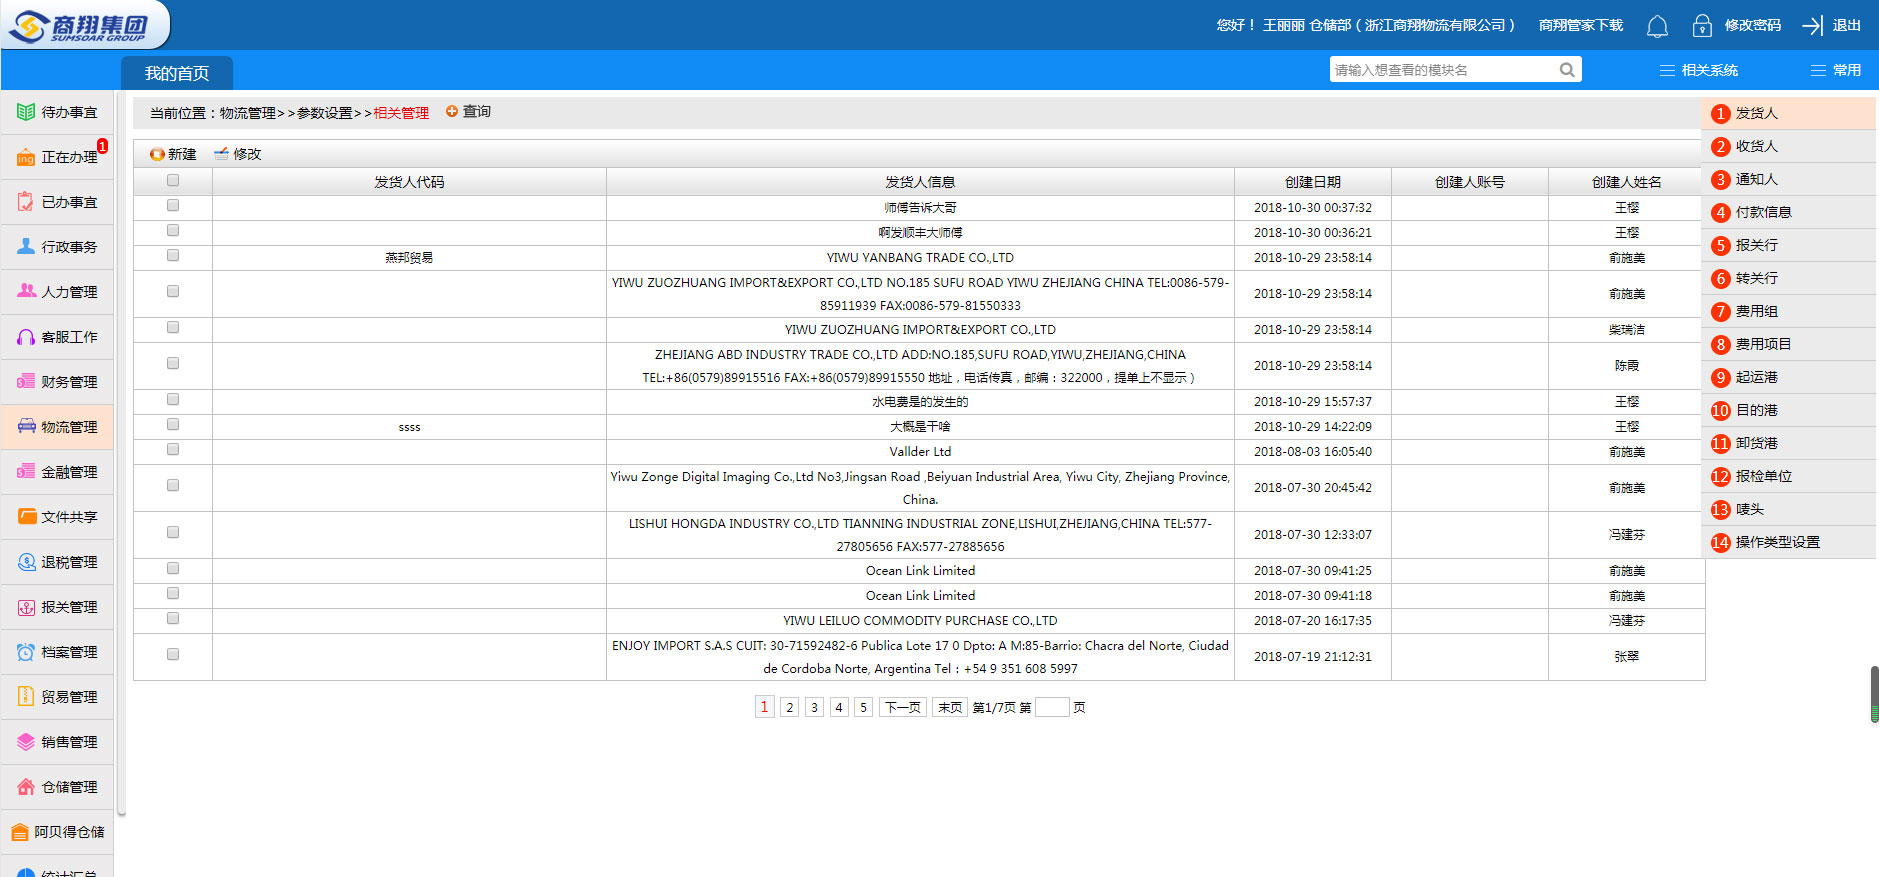
Task: Click the 财务管理 sidebar icon
Action: click(26, 381)
